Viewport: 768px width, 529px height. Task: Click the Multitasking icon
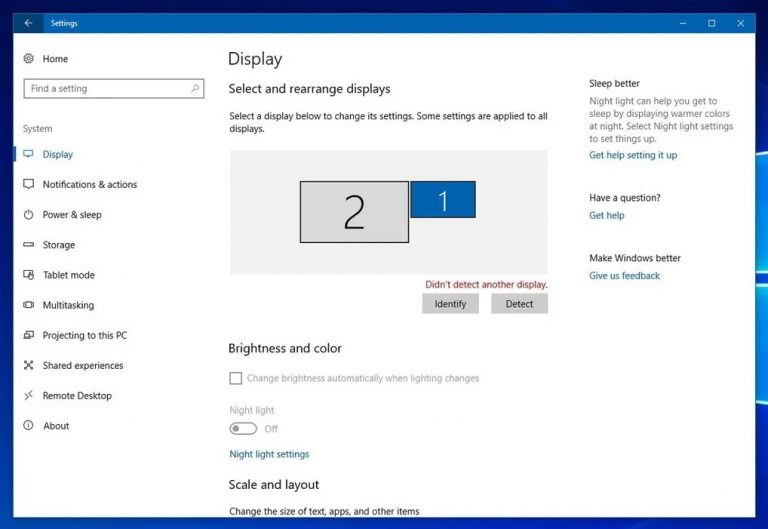(28, 305)
